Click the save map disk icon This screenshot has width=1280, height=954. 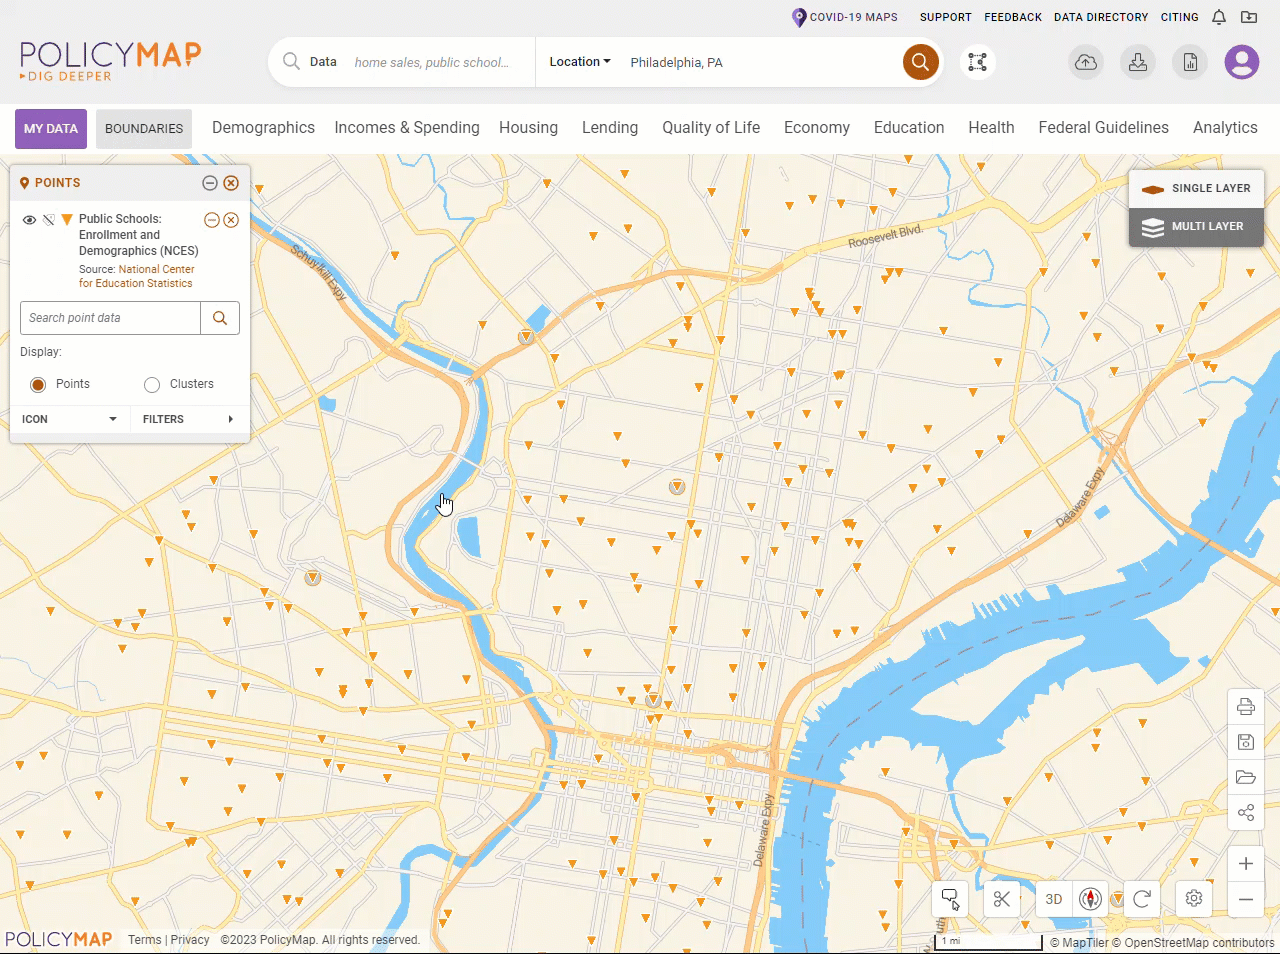coord(1246,742)
